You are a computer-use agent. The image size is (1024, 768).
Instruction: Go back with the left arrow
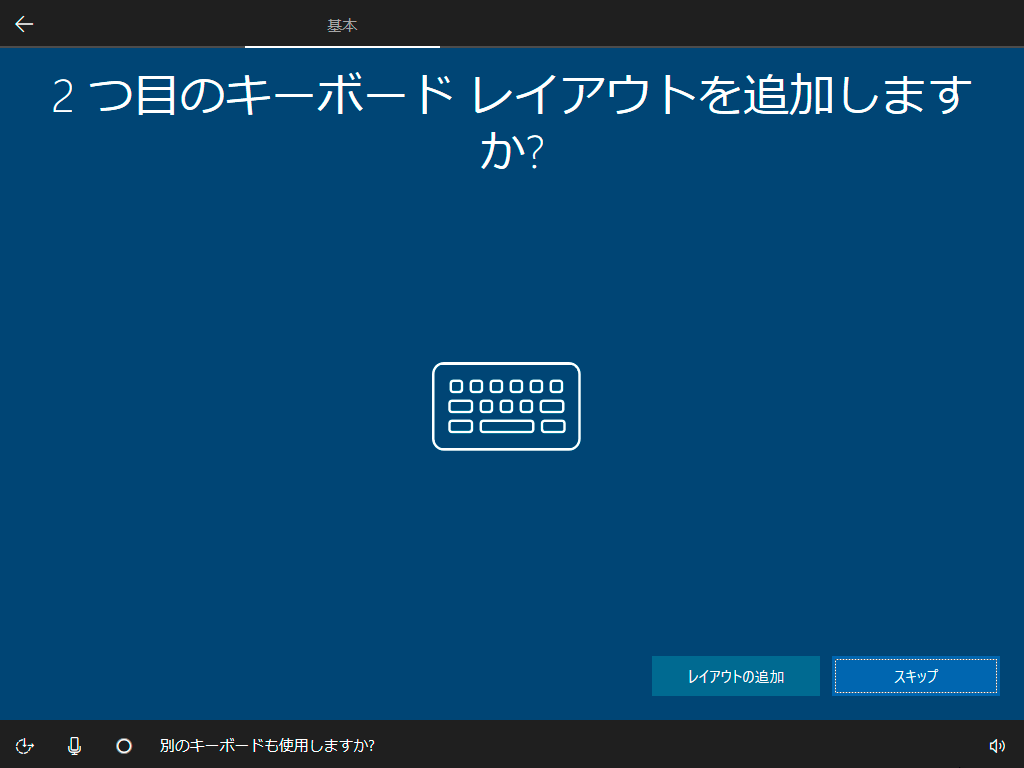pos(24,24)
